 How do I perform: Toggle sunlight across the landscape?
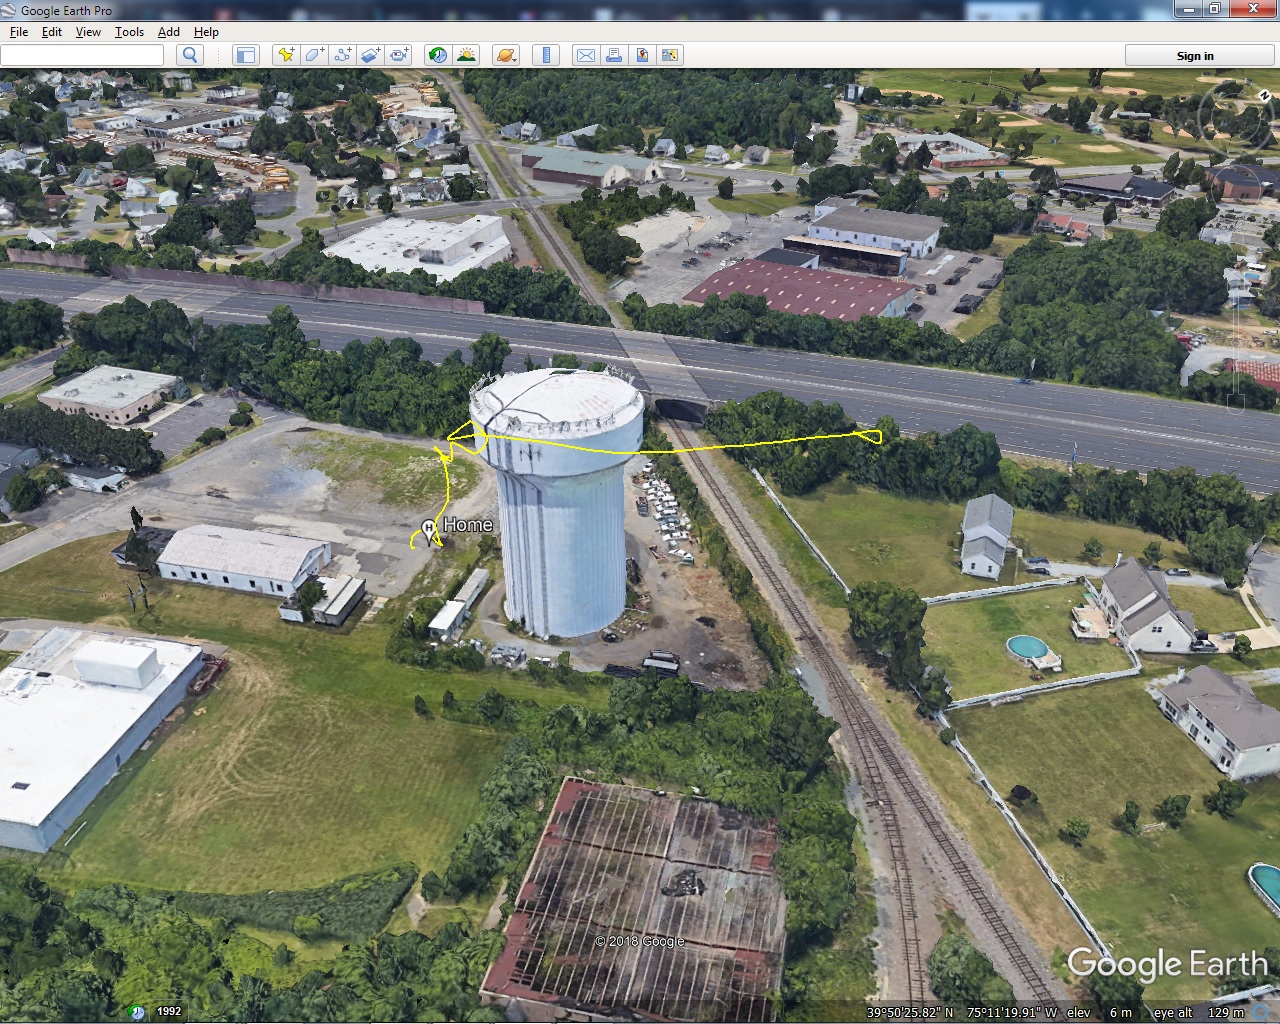click(x=466, y=55)
